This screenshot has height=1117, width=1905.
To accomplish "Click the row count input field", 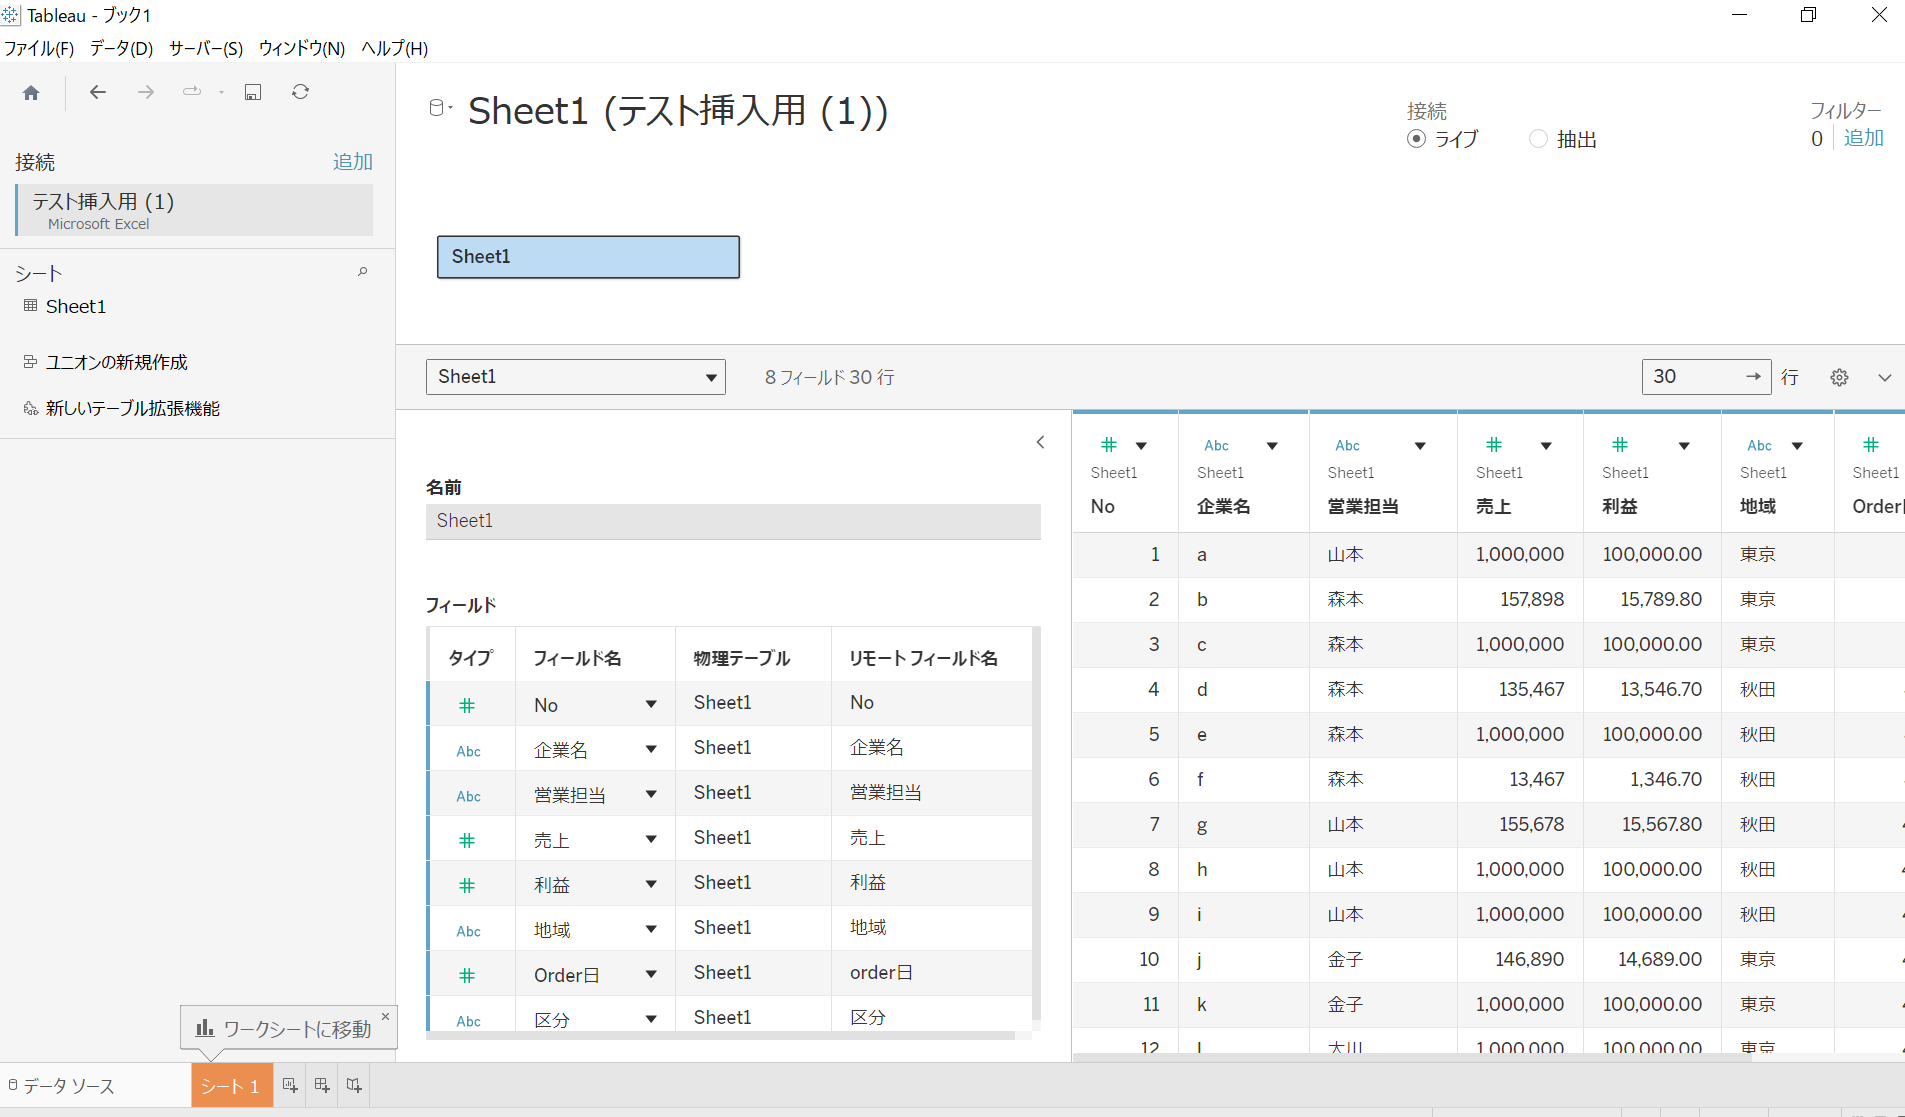I will (x=1694, y=377).
